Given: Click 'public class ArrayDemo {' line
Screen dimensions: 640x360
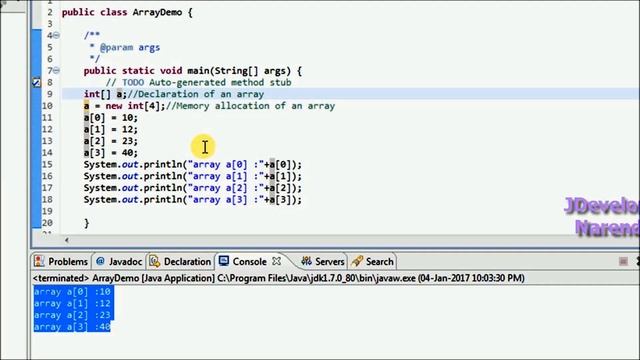Looking at the screenshot, I should (127, 12).
